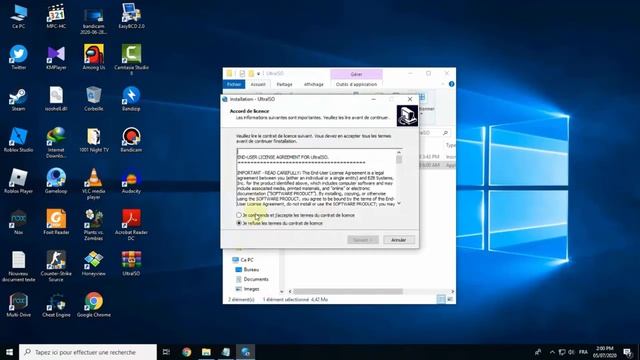Click inside the licence agreement text box
Screen dimensions: 640x360
click(x=316, y=178)
